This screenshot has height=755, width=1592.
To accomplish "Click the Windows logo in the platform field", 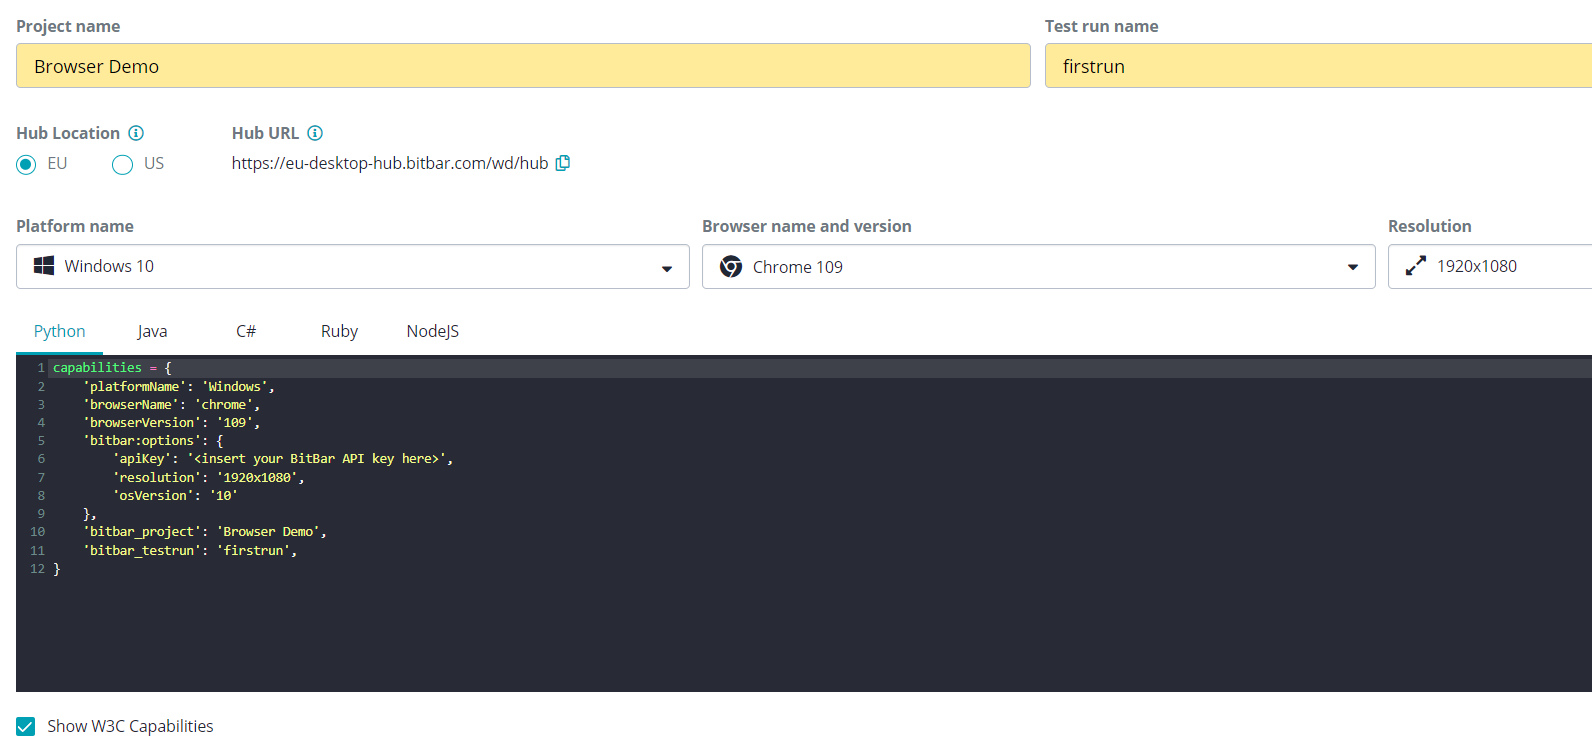I will click(44, 266).
